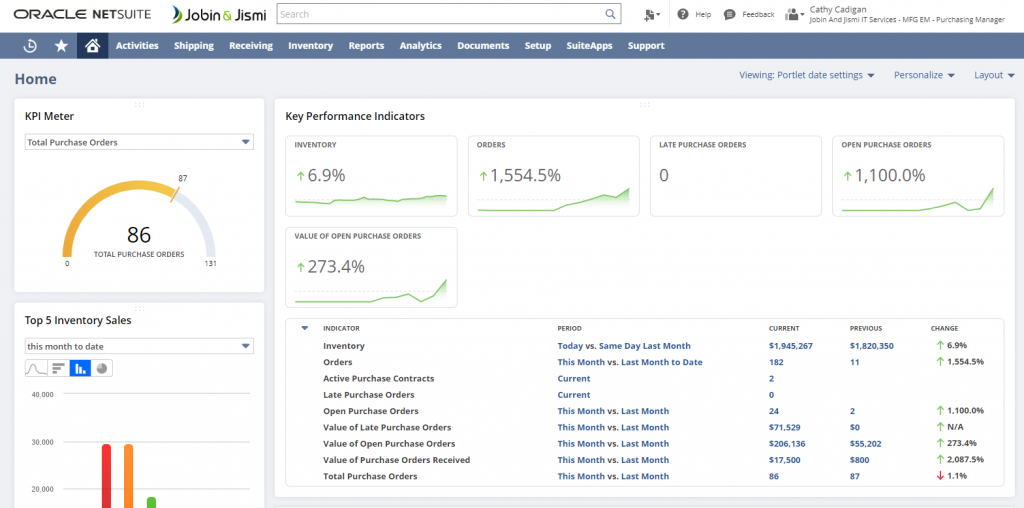Open the Late Purchase Orders indicator link
This screenshot has width=1024, height=508.
click(x=370, y=395)
